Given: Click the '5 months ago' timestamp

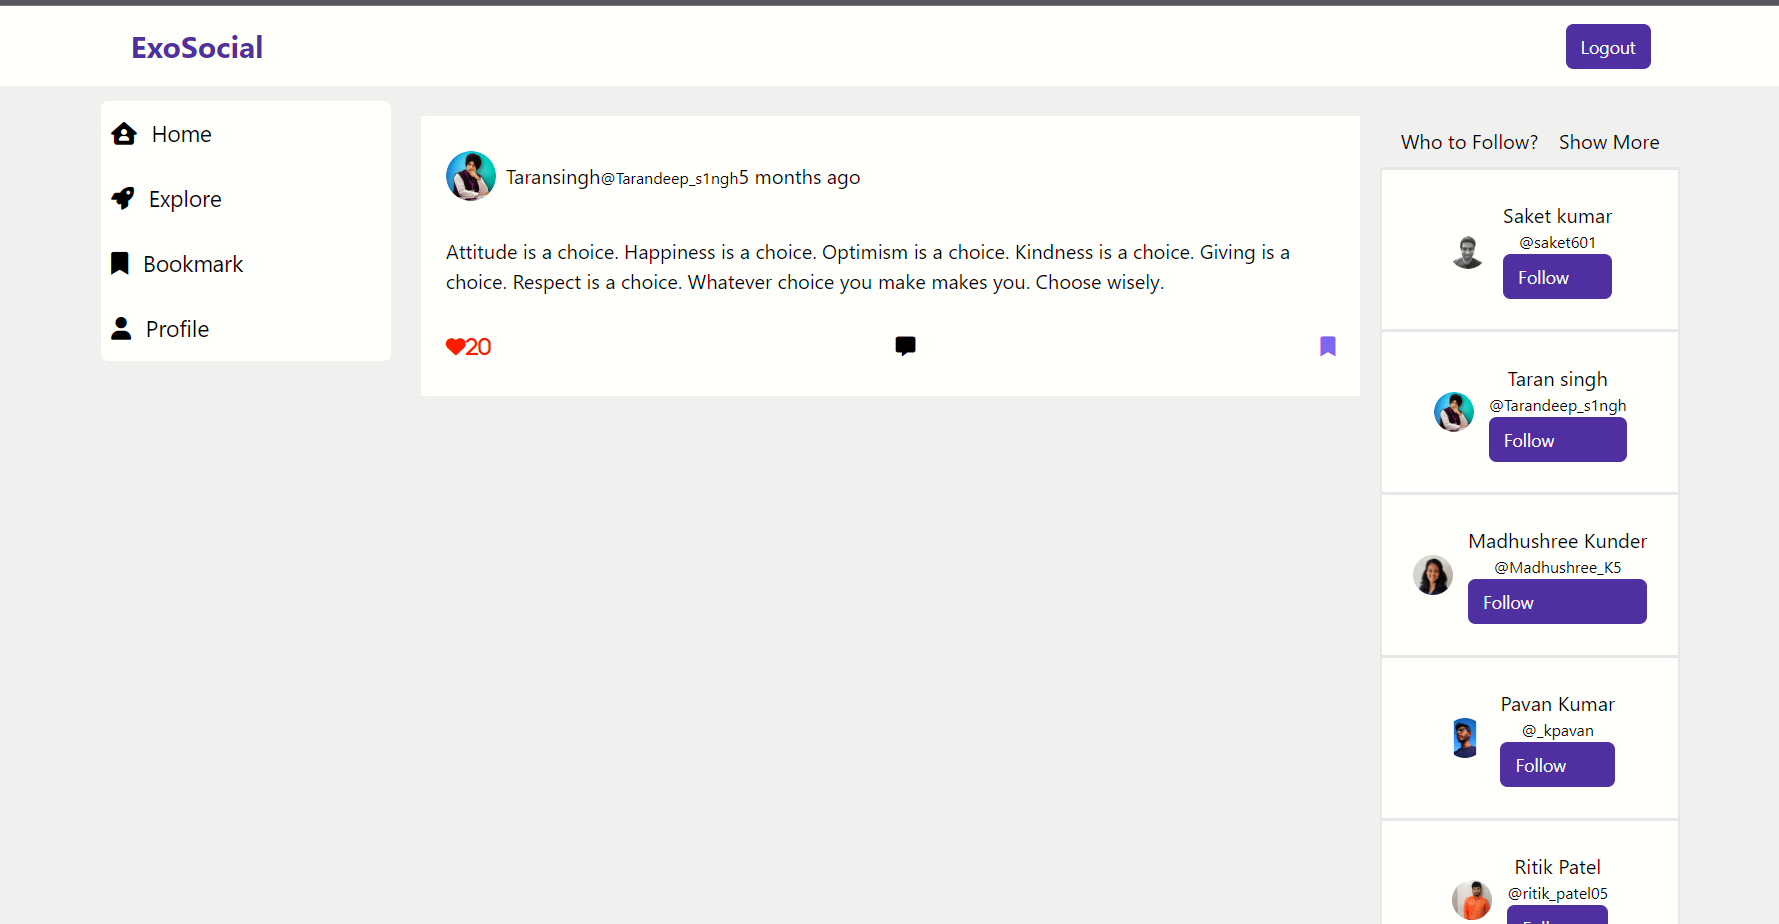Looking at the screenshot, I should click(x=799, y=177).
